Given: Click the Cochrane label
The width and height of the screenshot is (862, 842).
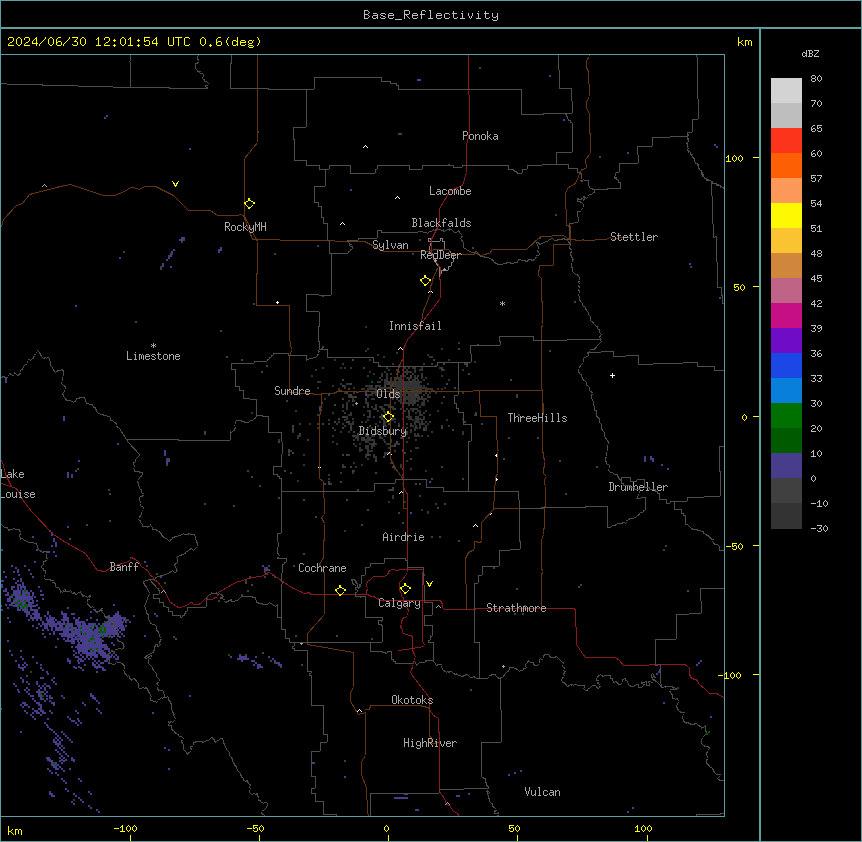Looking at the screenshot, I should 322,568.
